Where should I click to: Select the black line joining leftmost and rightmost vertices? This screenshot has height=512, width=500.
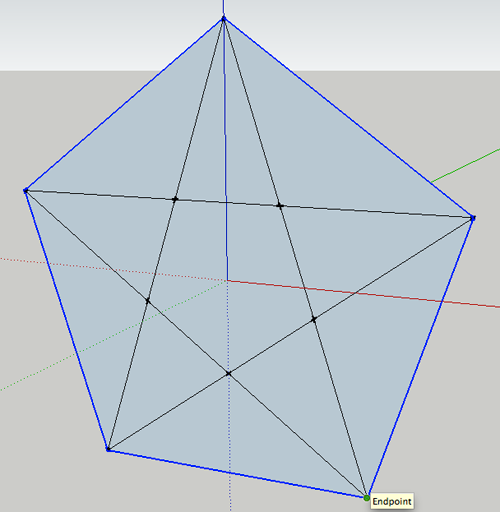pyautogui.click(x=249, y=204)
